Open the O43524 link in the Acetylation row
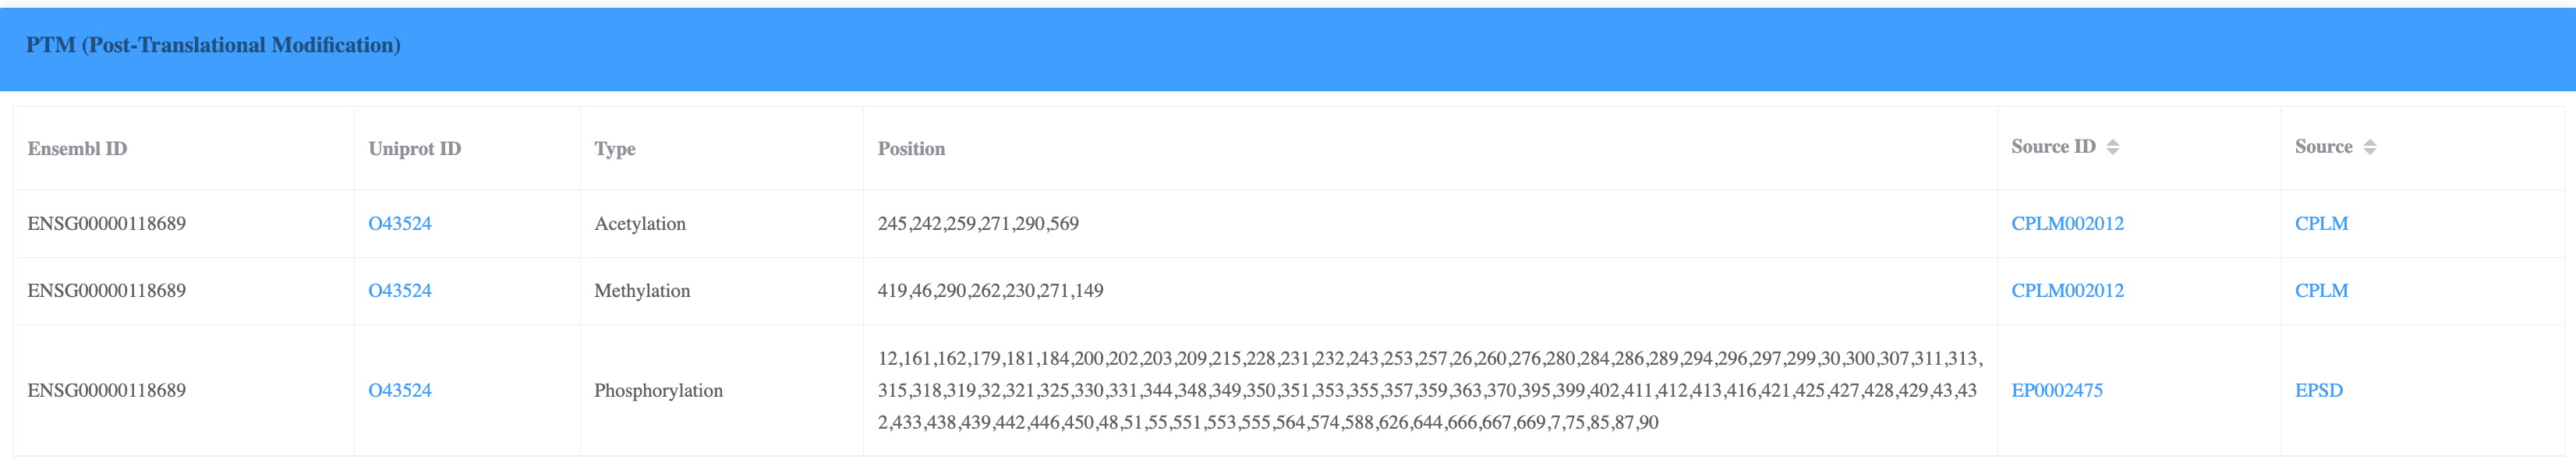The height and width of the screenshot is (463, 2576). click(400, 223)
